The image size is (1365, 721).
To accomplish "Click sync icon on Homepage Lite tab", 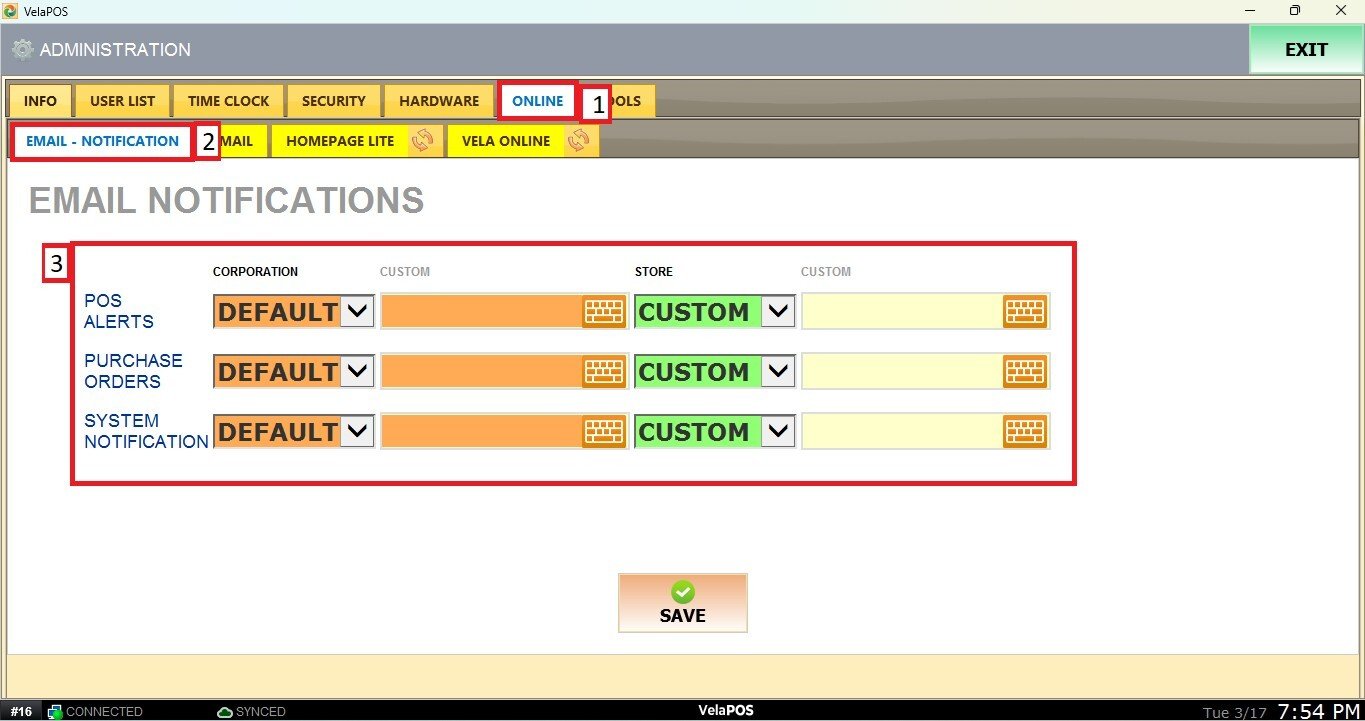I will click(x=422, y=141).
